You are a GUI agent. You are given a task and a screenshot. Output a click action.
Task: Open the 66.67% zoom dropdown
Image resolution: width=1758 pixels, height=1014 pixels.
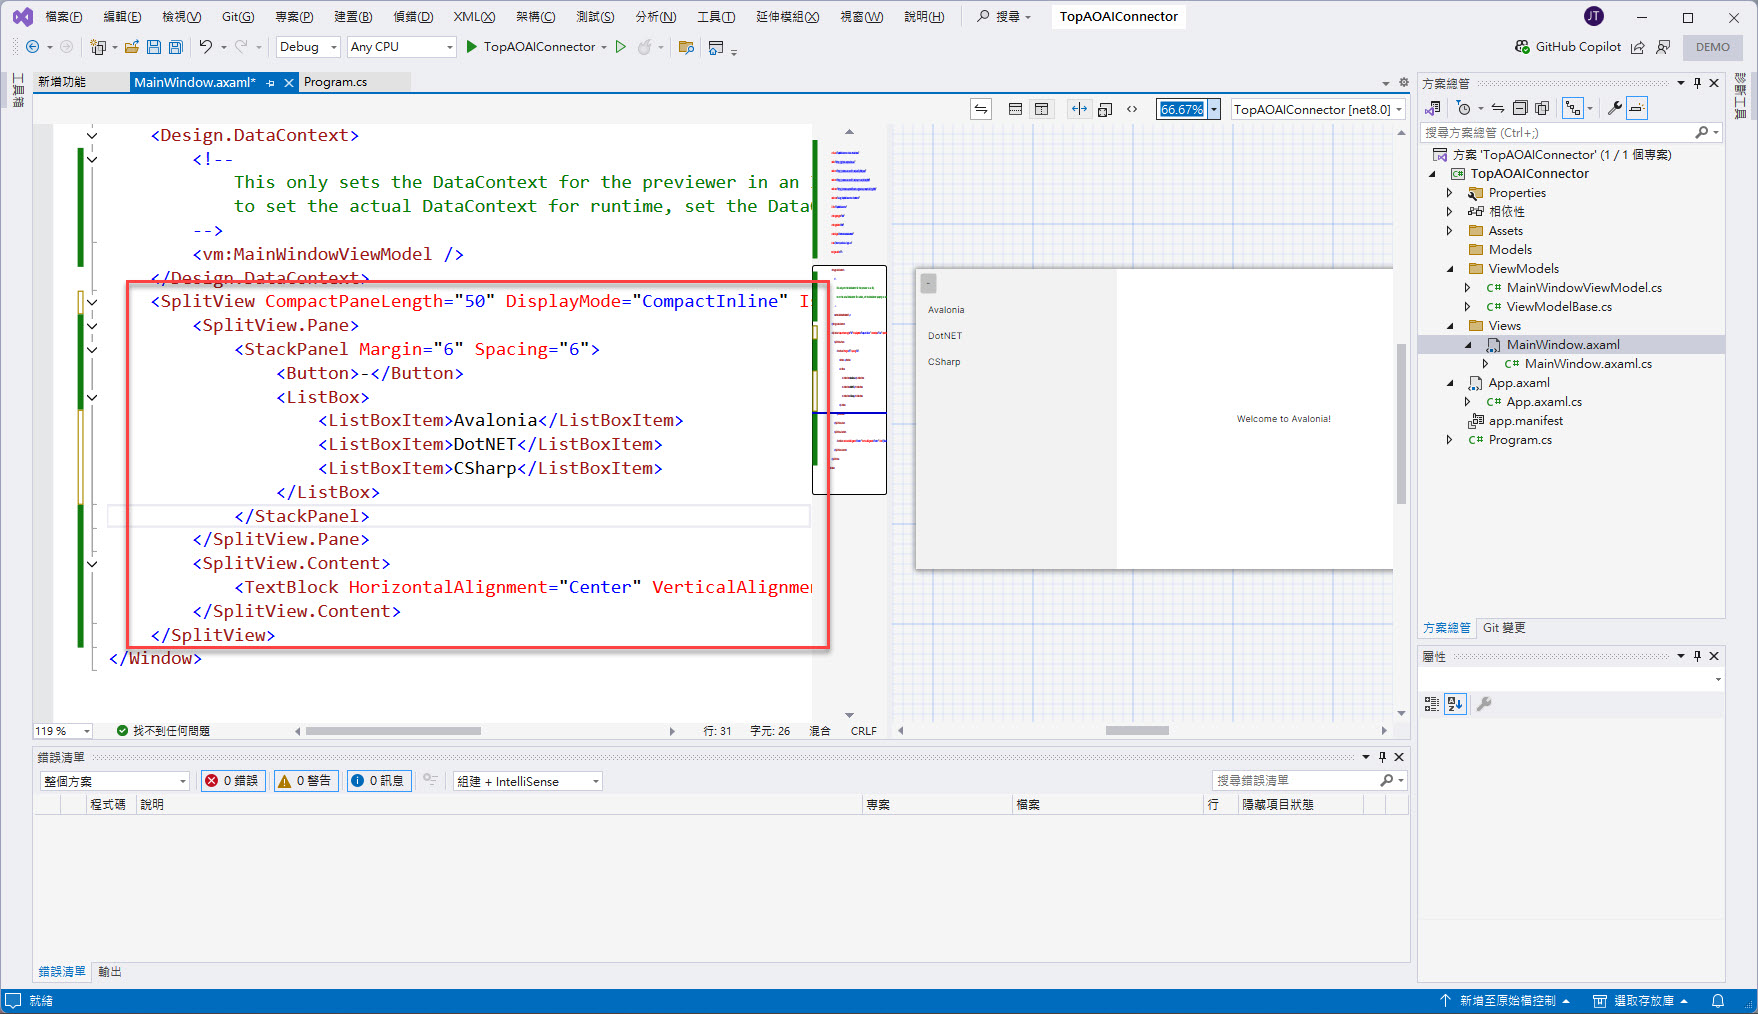(1214, 109)
